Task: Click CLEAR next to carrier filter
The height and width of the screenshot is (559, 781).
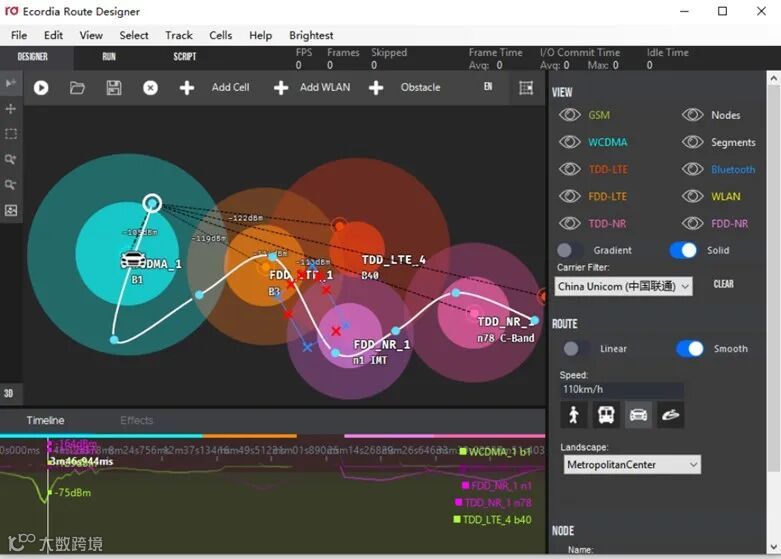Action: click(x=723, y=284)
